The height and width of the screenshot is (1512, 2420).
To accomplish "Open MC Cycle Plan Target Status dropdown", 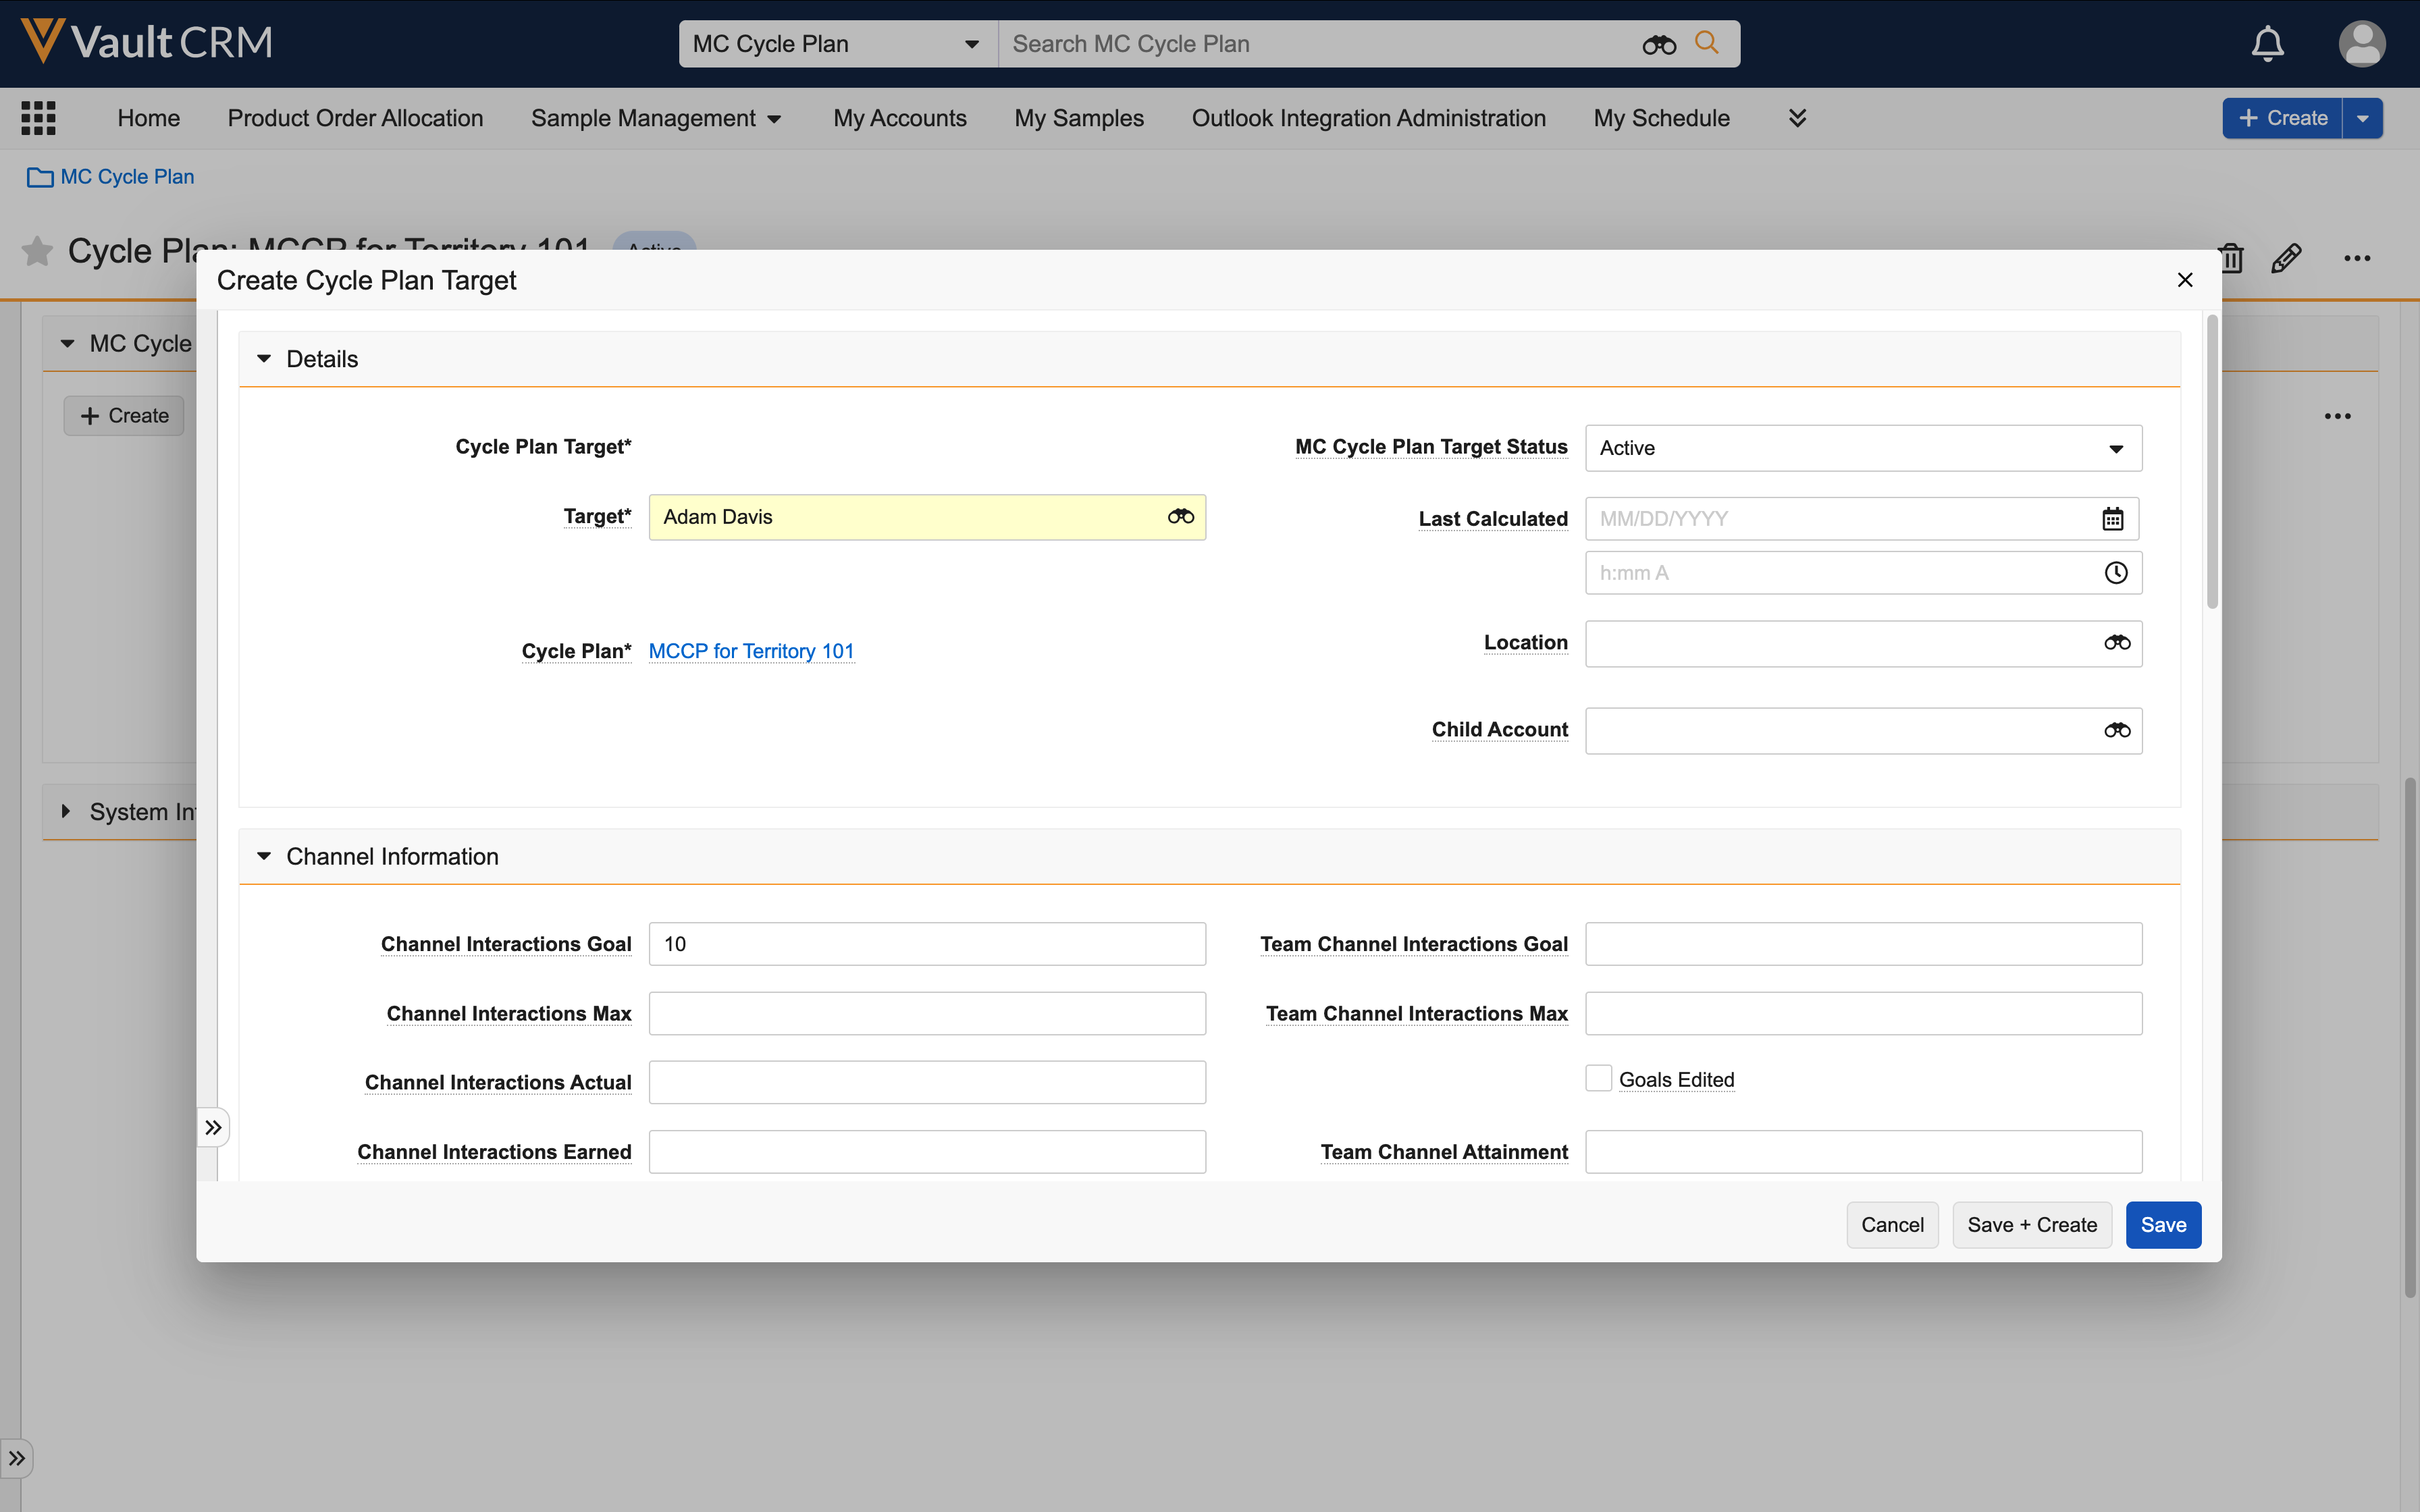I will tap(1863, 448).
